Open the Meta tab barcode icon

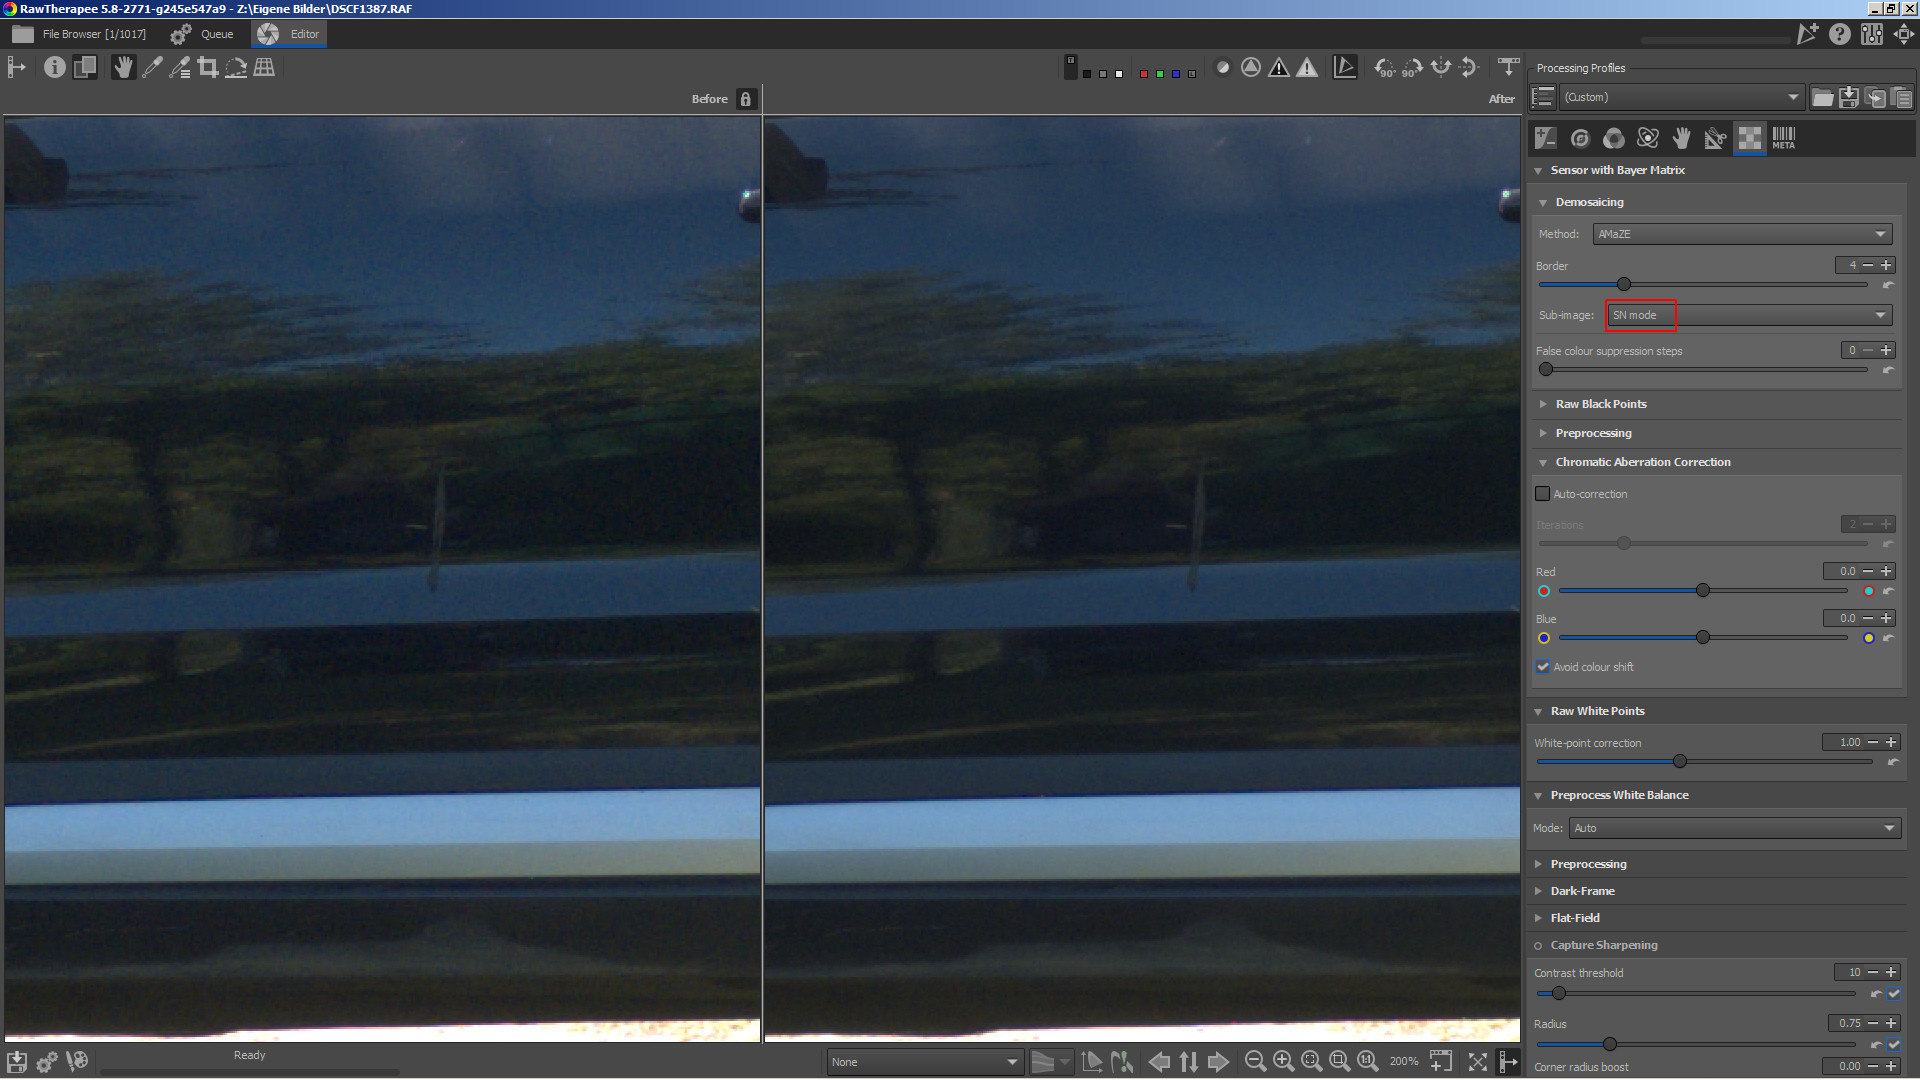pos(1783,138)
